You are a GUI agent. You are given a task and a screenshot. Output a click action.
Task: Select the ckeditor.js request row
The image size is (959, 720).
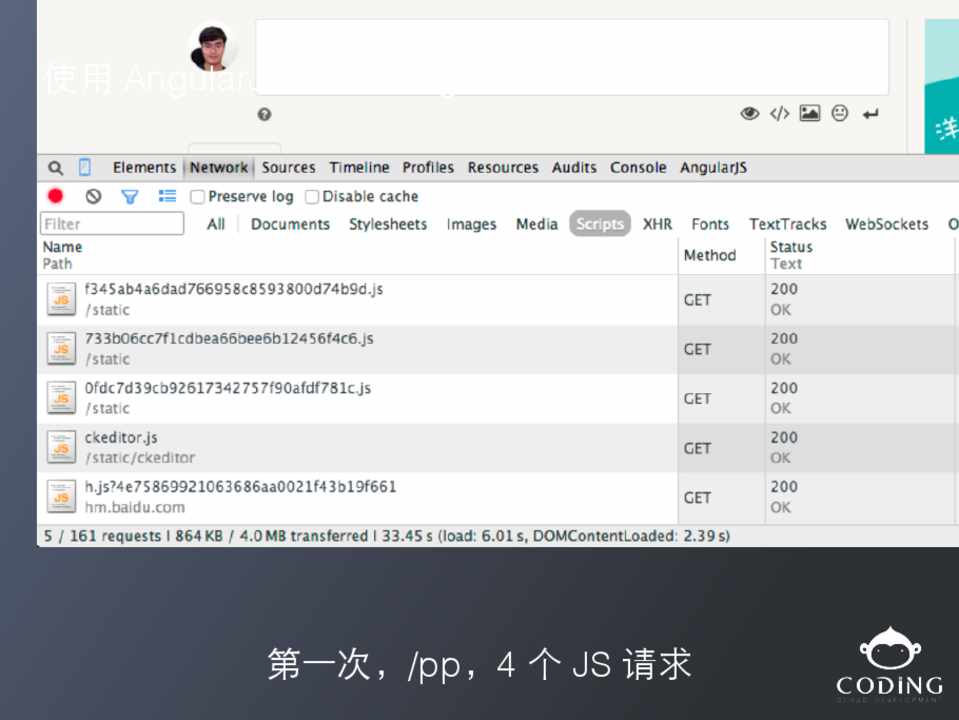click(x=120, y=438)
